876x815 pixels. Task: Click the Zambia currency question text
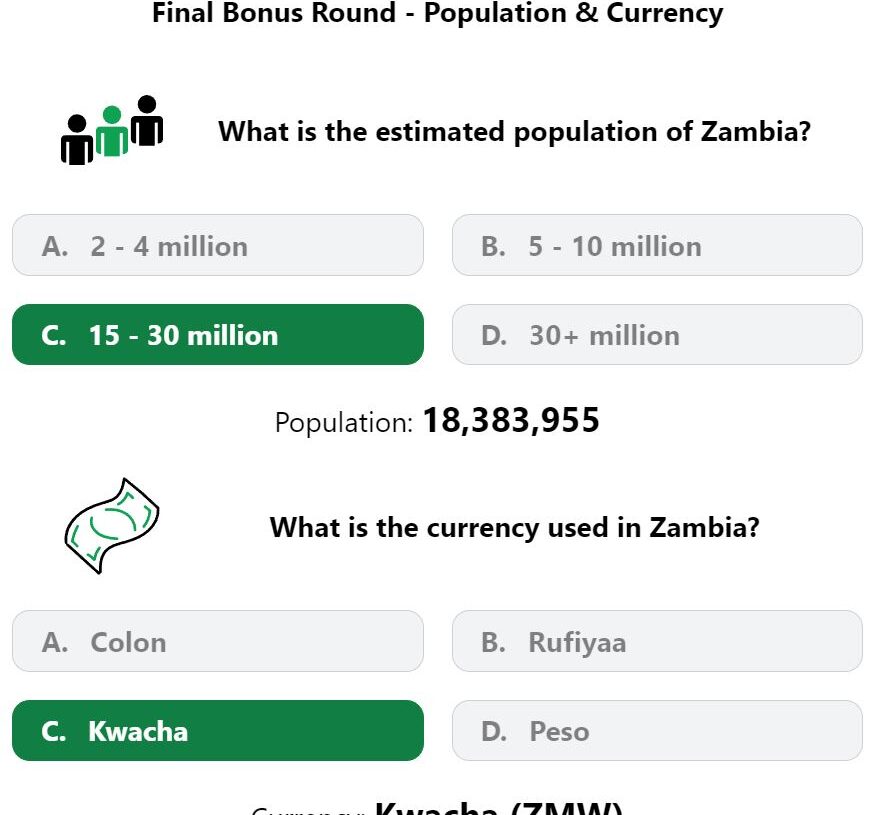click(514, 527)
